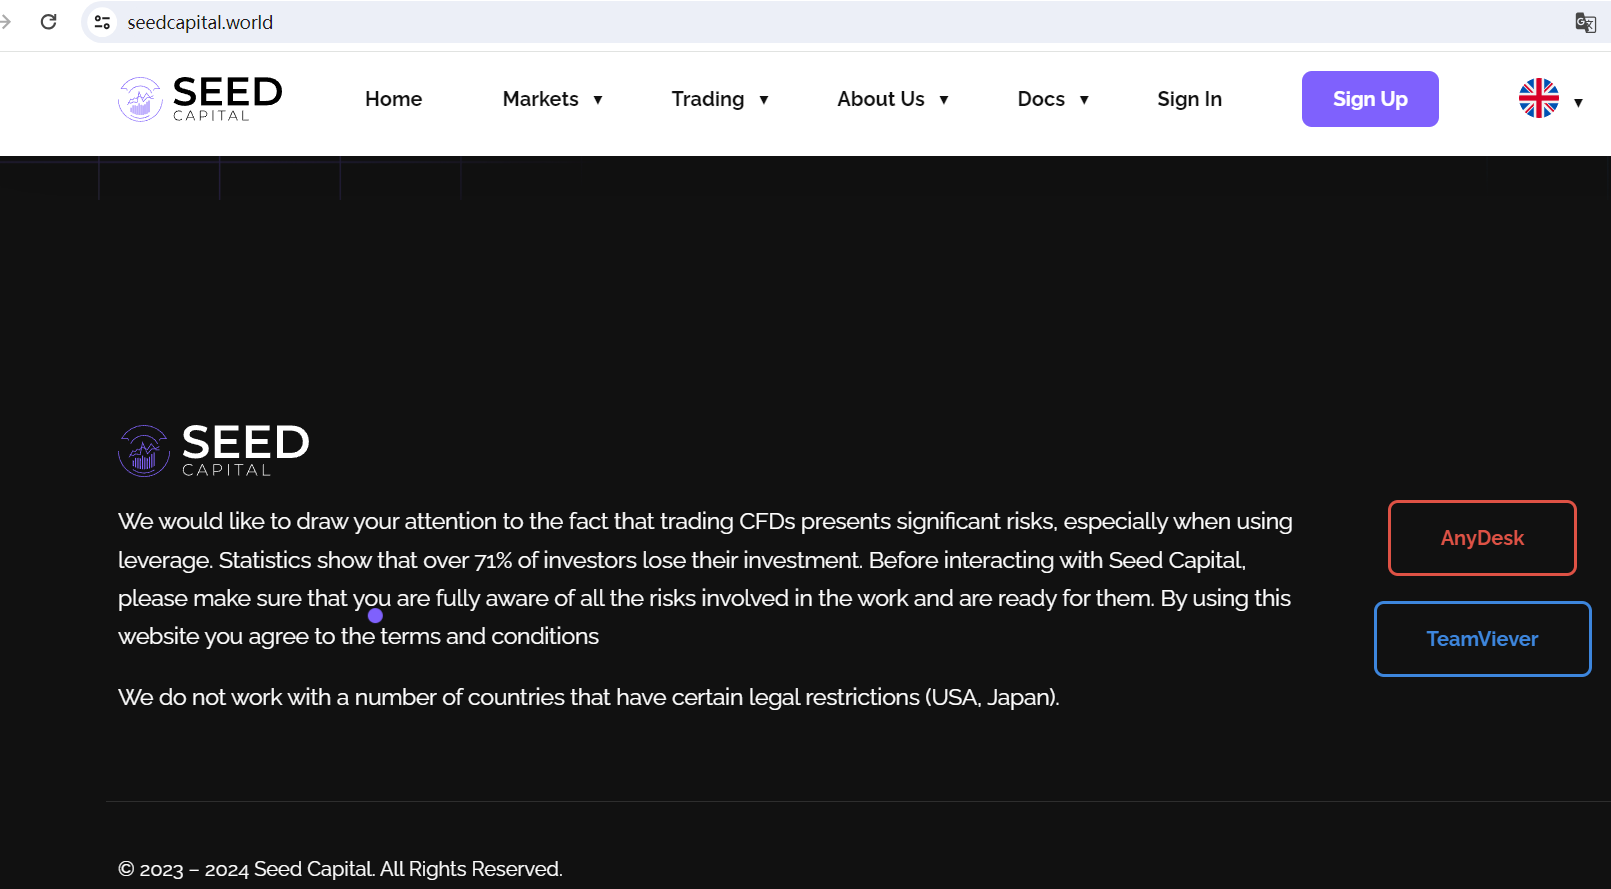Expand the About Us dropdown arrow
Image resolution: width=1611 pixels, height=889 pixels.
click(944, 100)
